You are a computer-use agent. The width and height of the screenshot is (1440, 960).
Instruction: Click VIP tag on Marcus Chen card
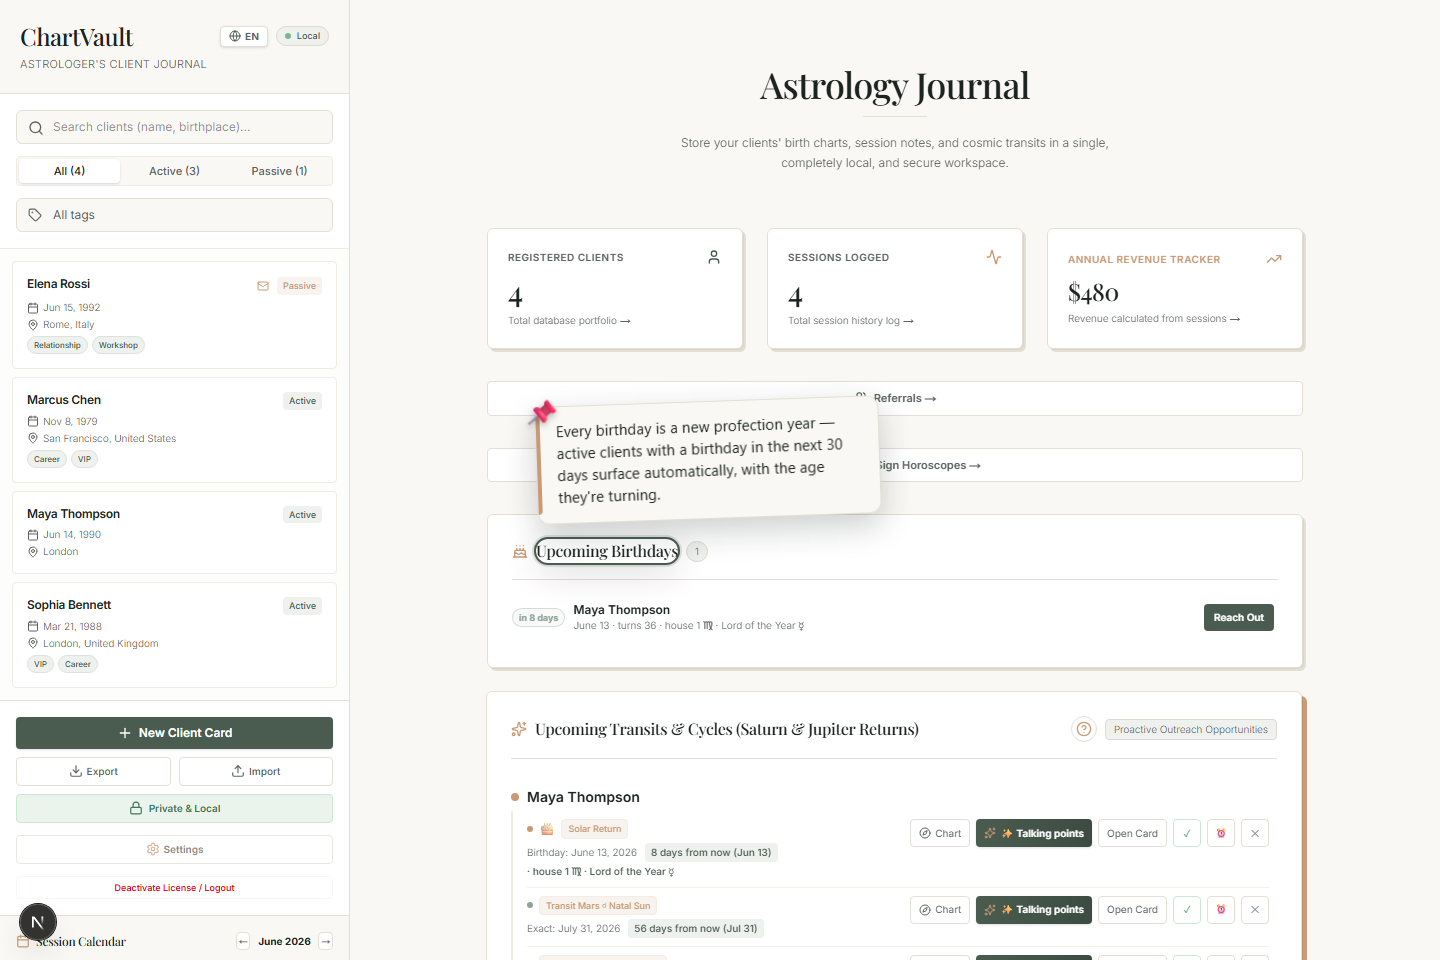click(x=84, y=459)
